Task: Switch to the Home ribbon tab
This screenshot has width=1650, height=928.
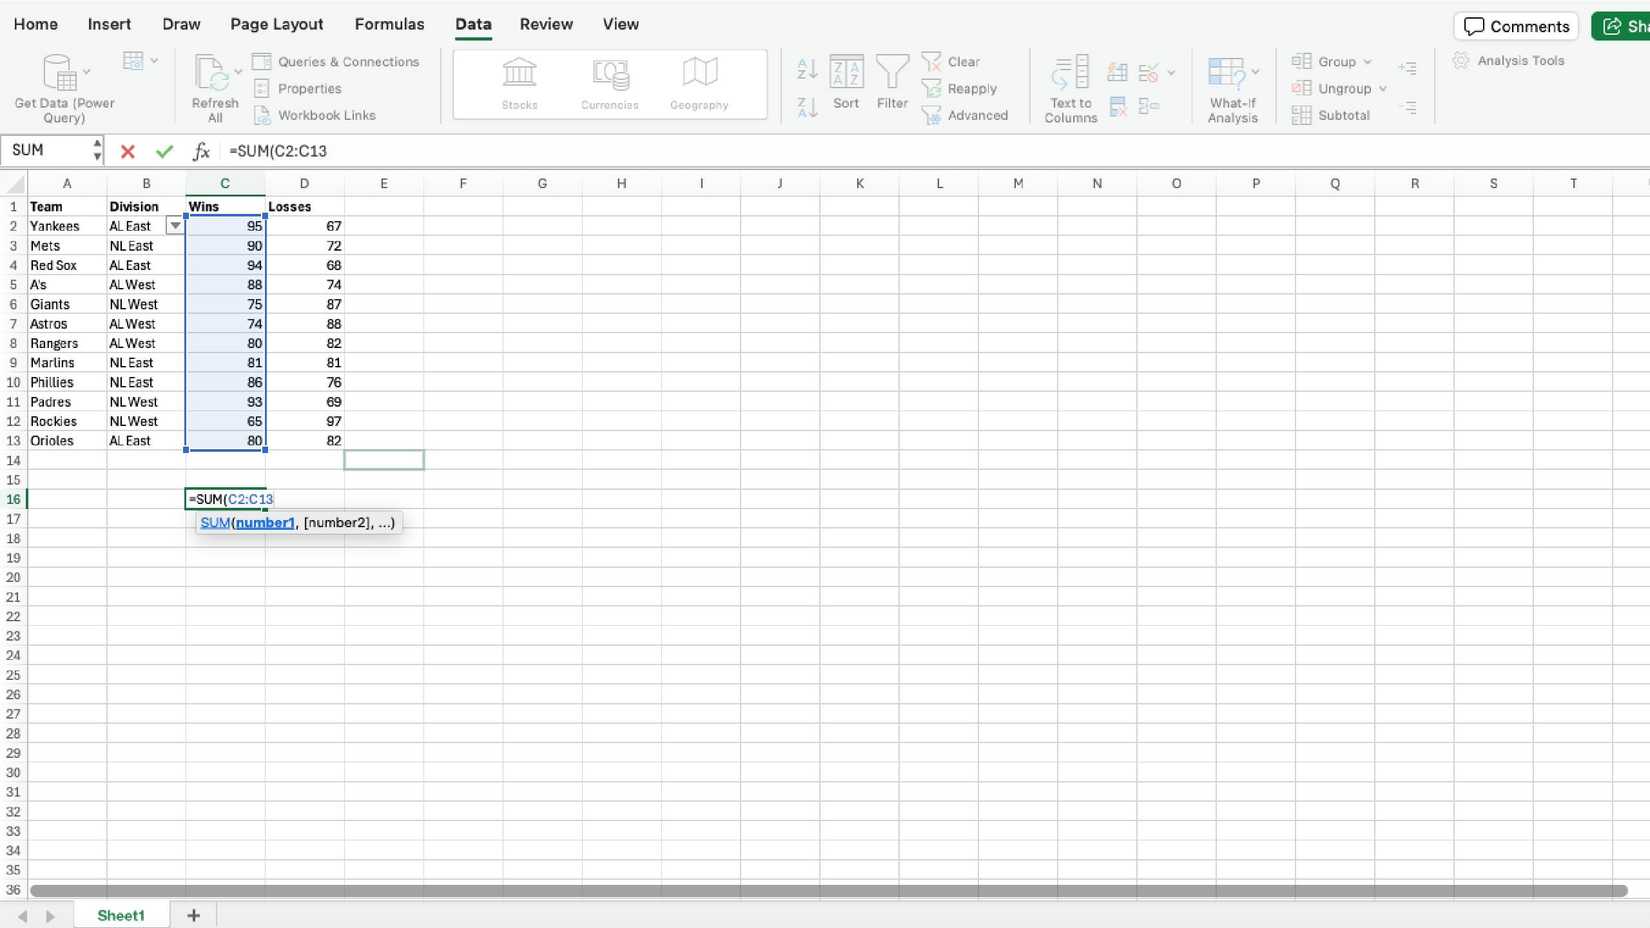Action: pyautogui.click(x=36, y=24)
